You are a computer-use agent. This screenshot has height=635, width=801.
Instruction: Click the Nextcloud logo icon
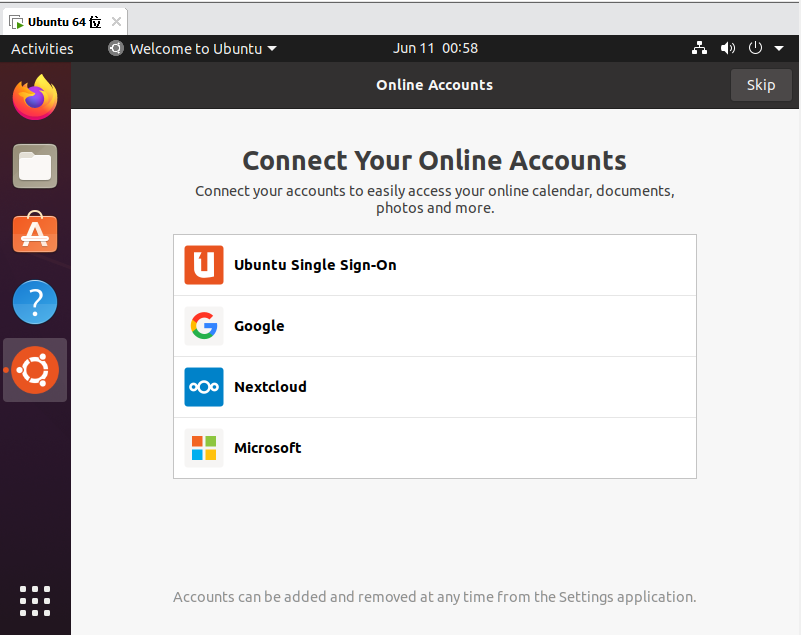[204, 387]
